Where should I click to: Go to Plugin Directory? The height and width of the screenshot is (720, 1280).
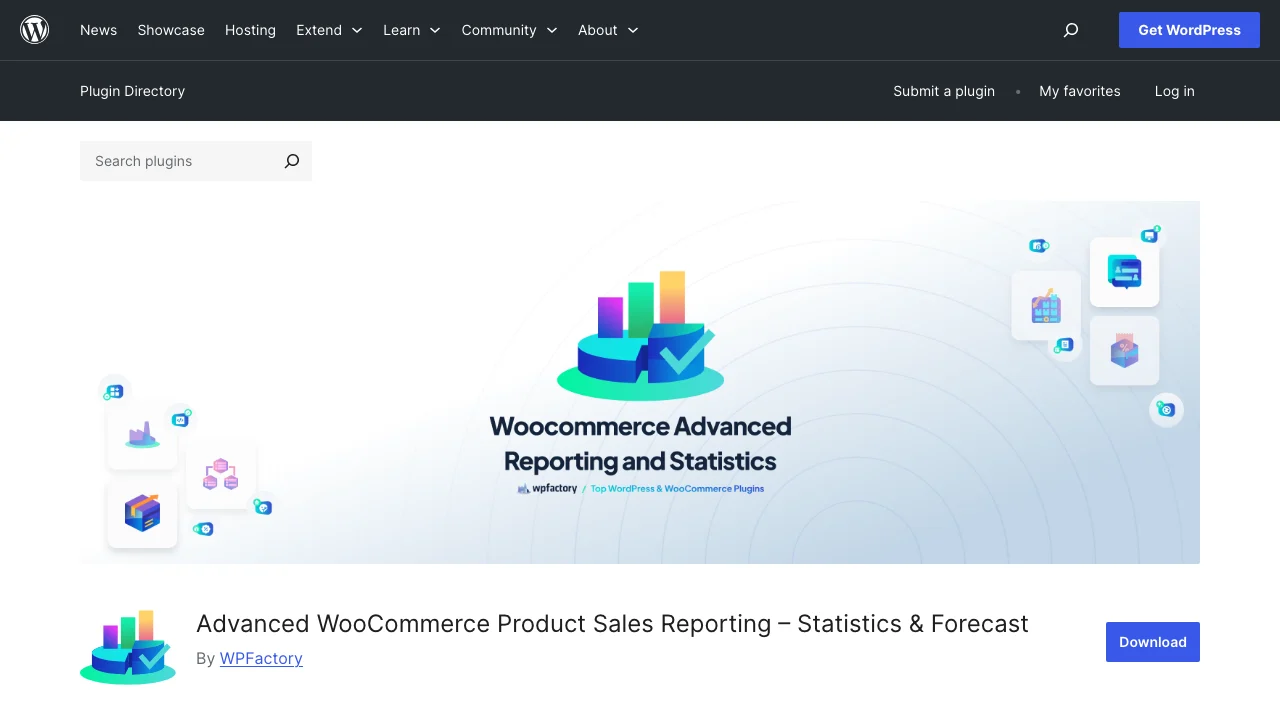(133, 91)
